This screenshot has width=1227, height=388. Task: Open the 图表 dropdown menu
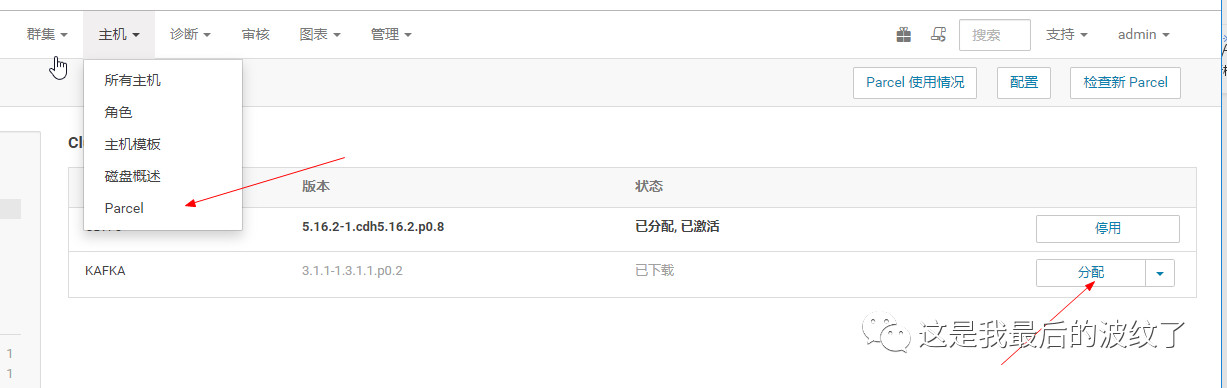pyautogui.click(x=320, y=34)
